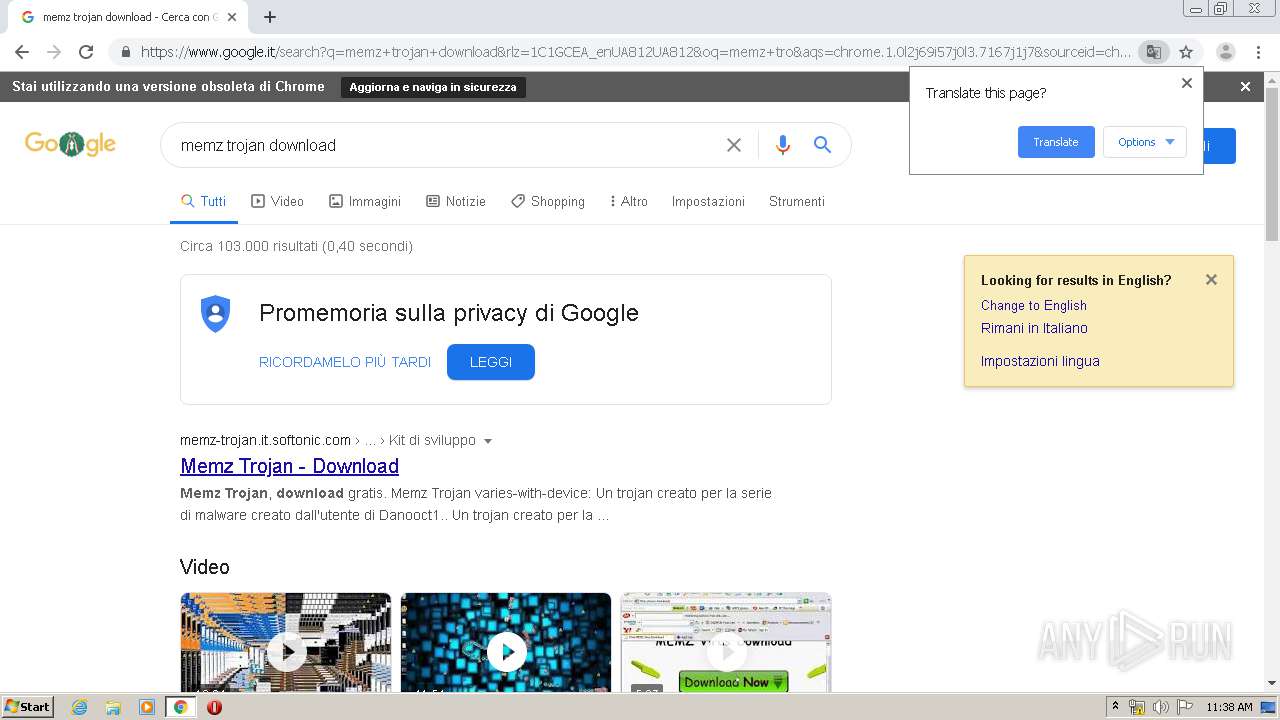Start voice search with the microphone icon
This screenshot has width=1280, height=720.
coord(783,145)
